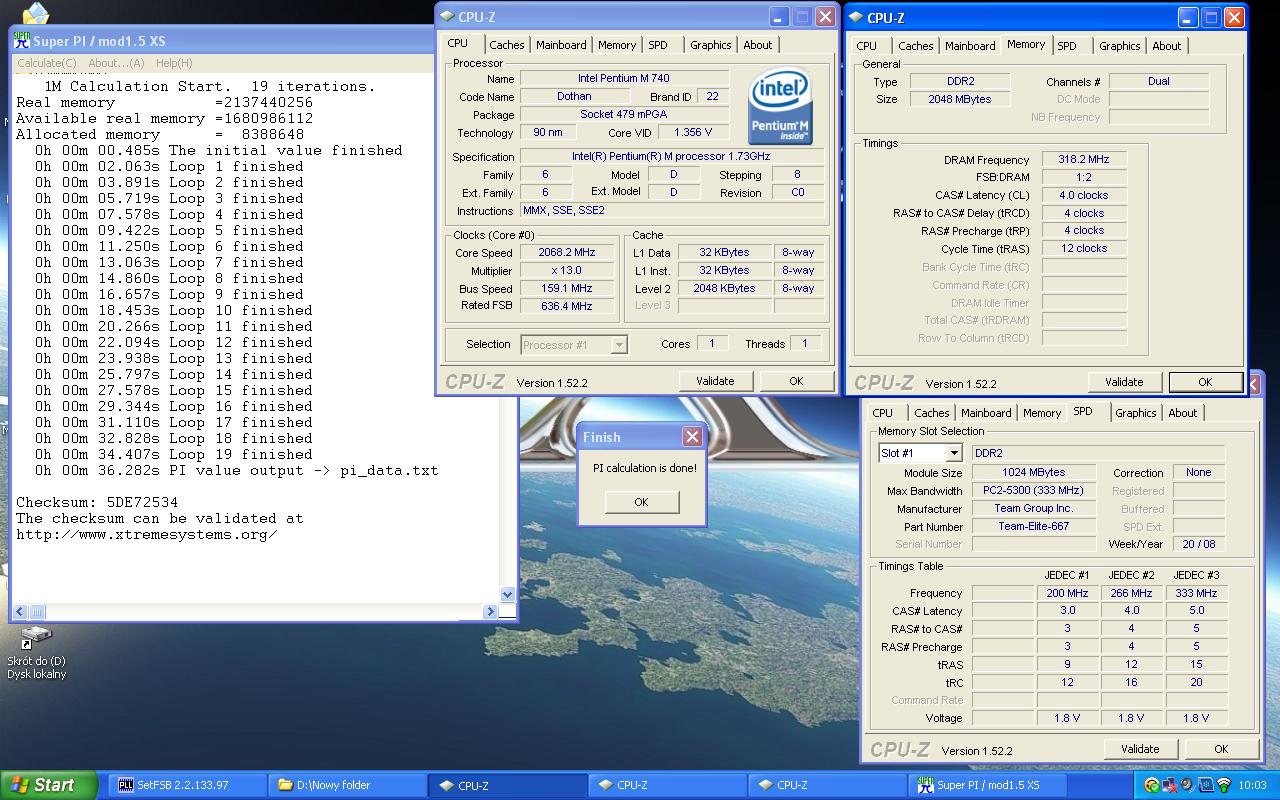Click OK in the CPU tab window

click(x=796, y=381)
